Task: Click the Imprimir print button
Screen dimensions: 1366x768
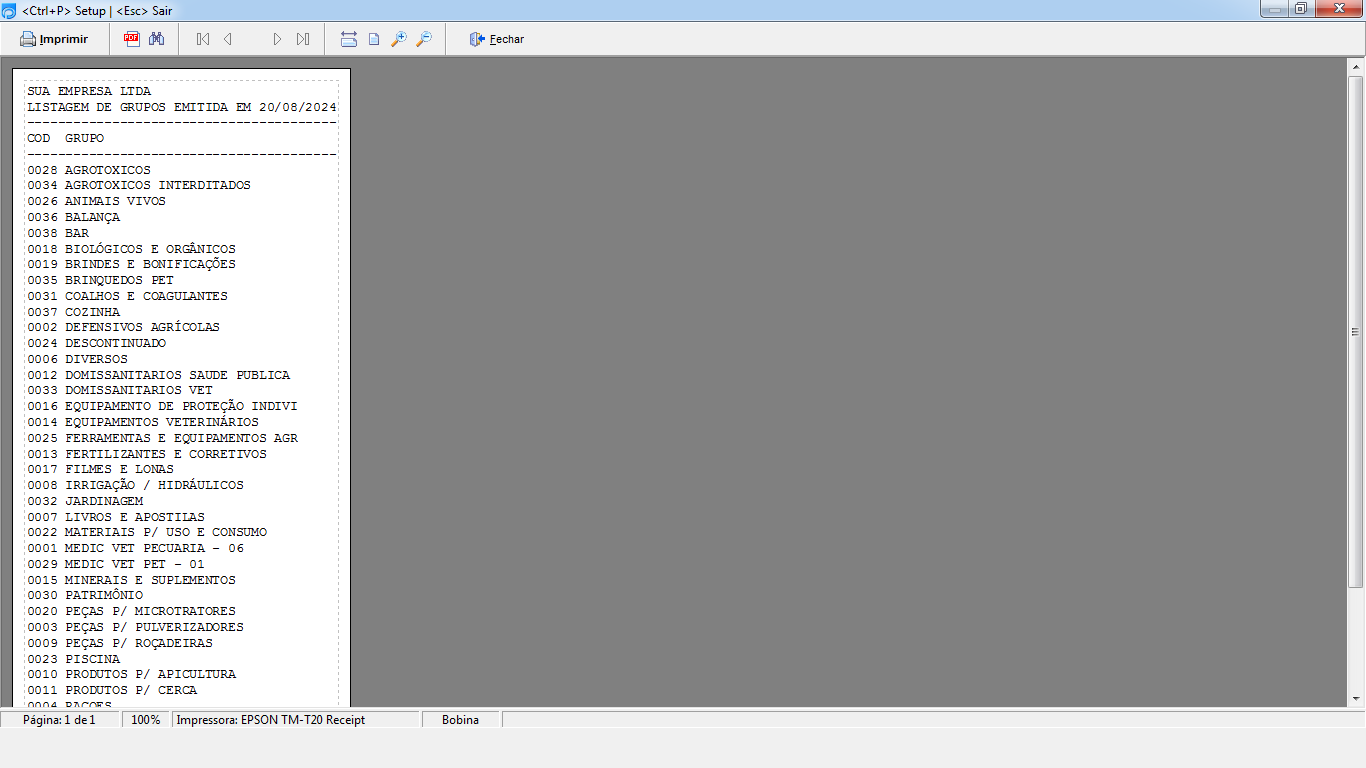Action: (x=54, y=39)
